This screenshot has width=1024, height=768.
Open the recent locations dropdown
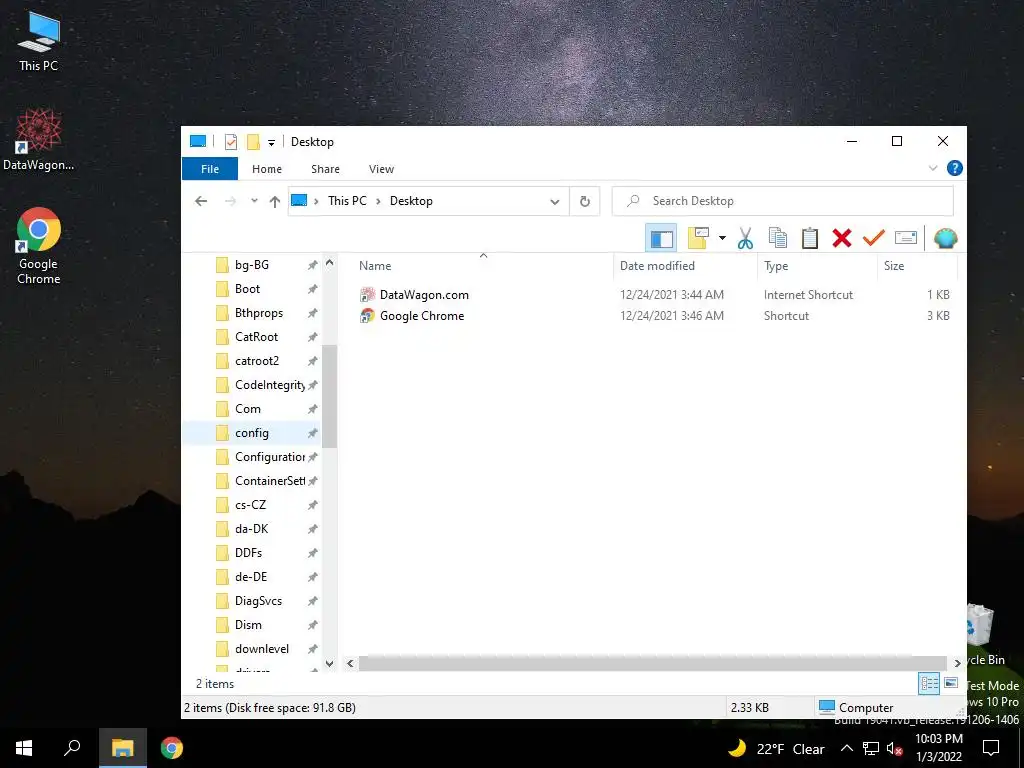coord(254,201)
